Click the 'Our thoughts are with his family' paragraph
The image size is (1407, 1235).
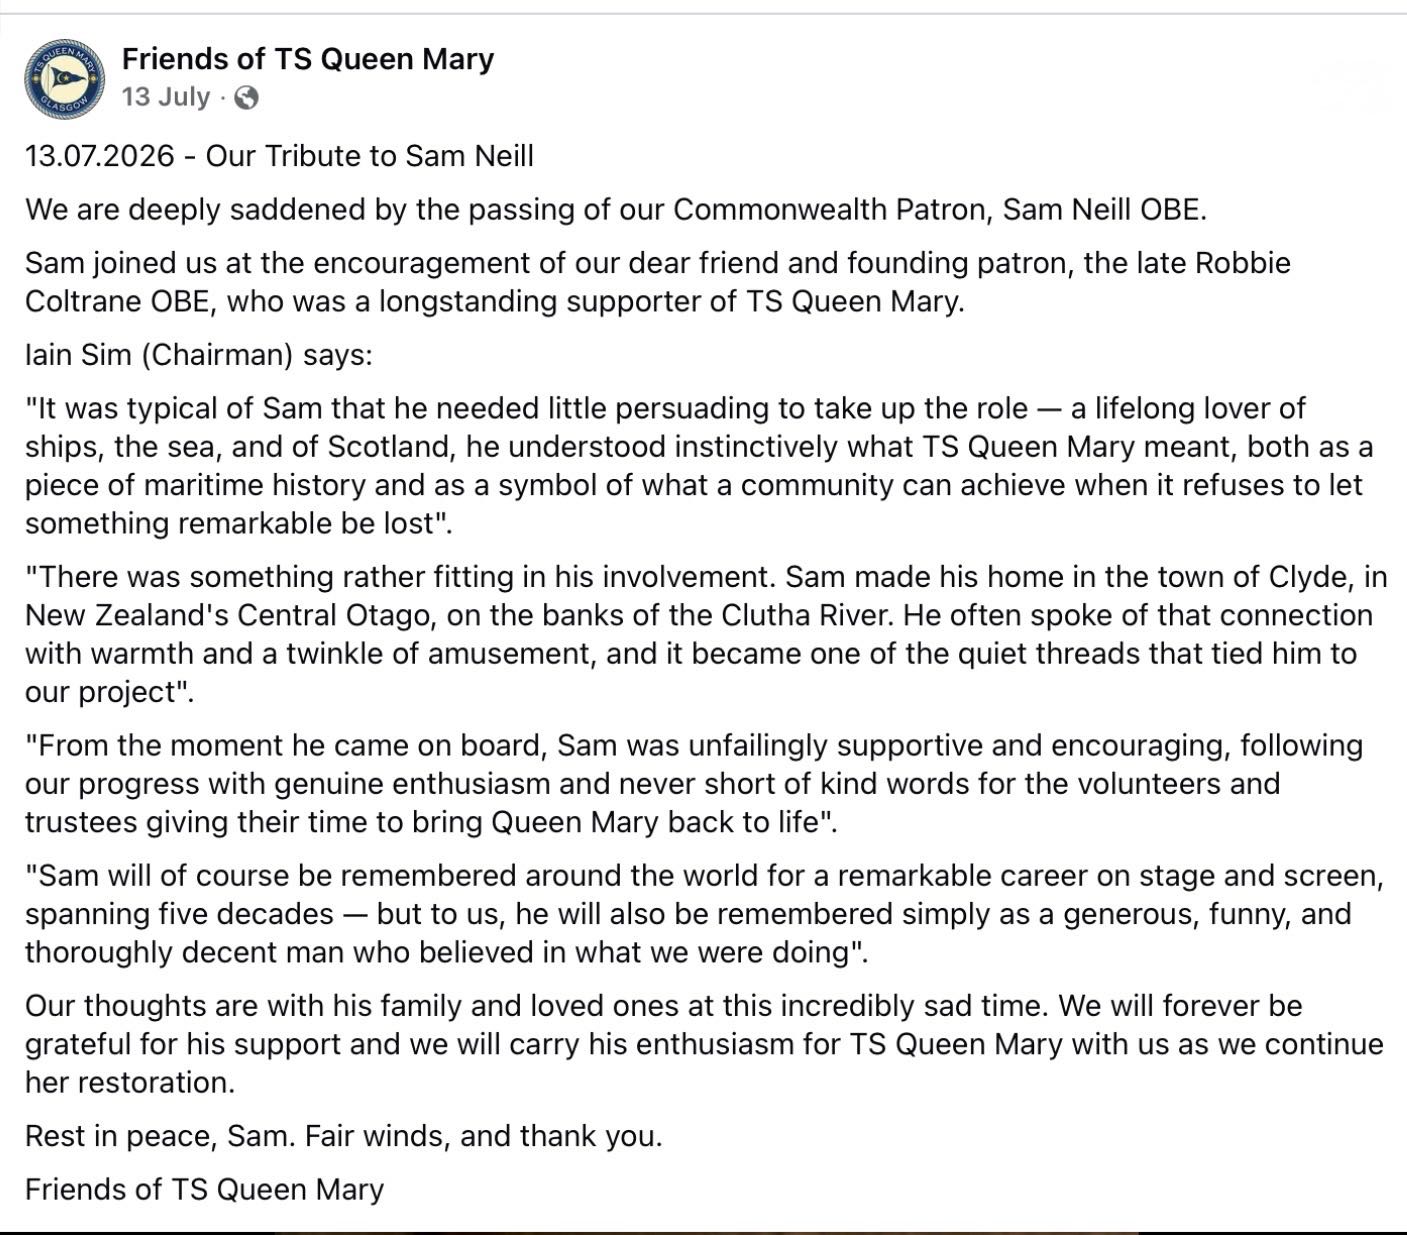coord(704,1044)
